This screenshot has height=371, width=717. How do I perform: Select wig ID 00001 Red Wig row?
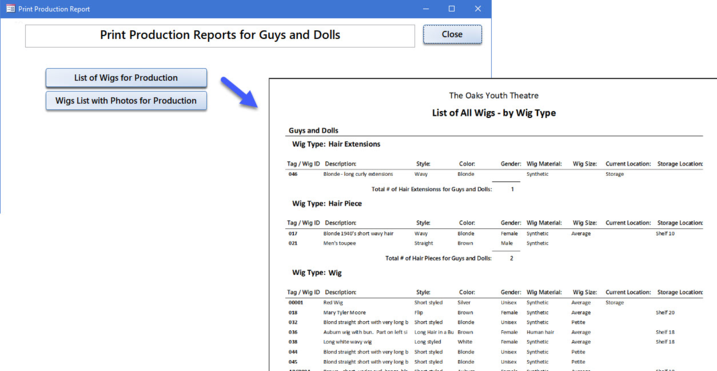click(x=495, y=302)
